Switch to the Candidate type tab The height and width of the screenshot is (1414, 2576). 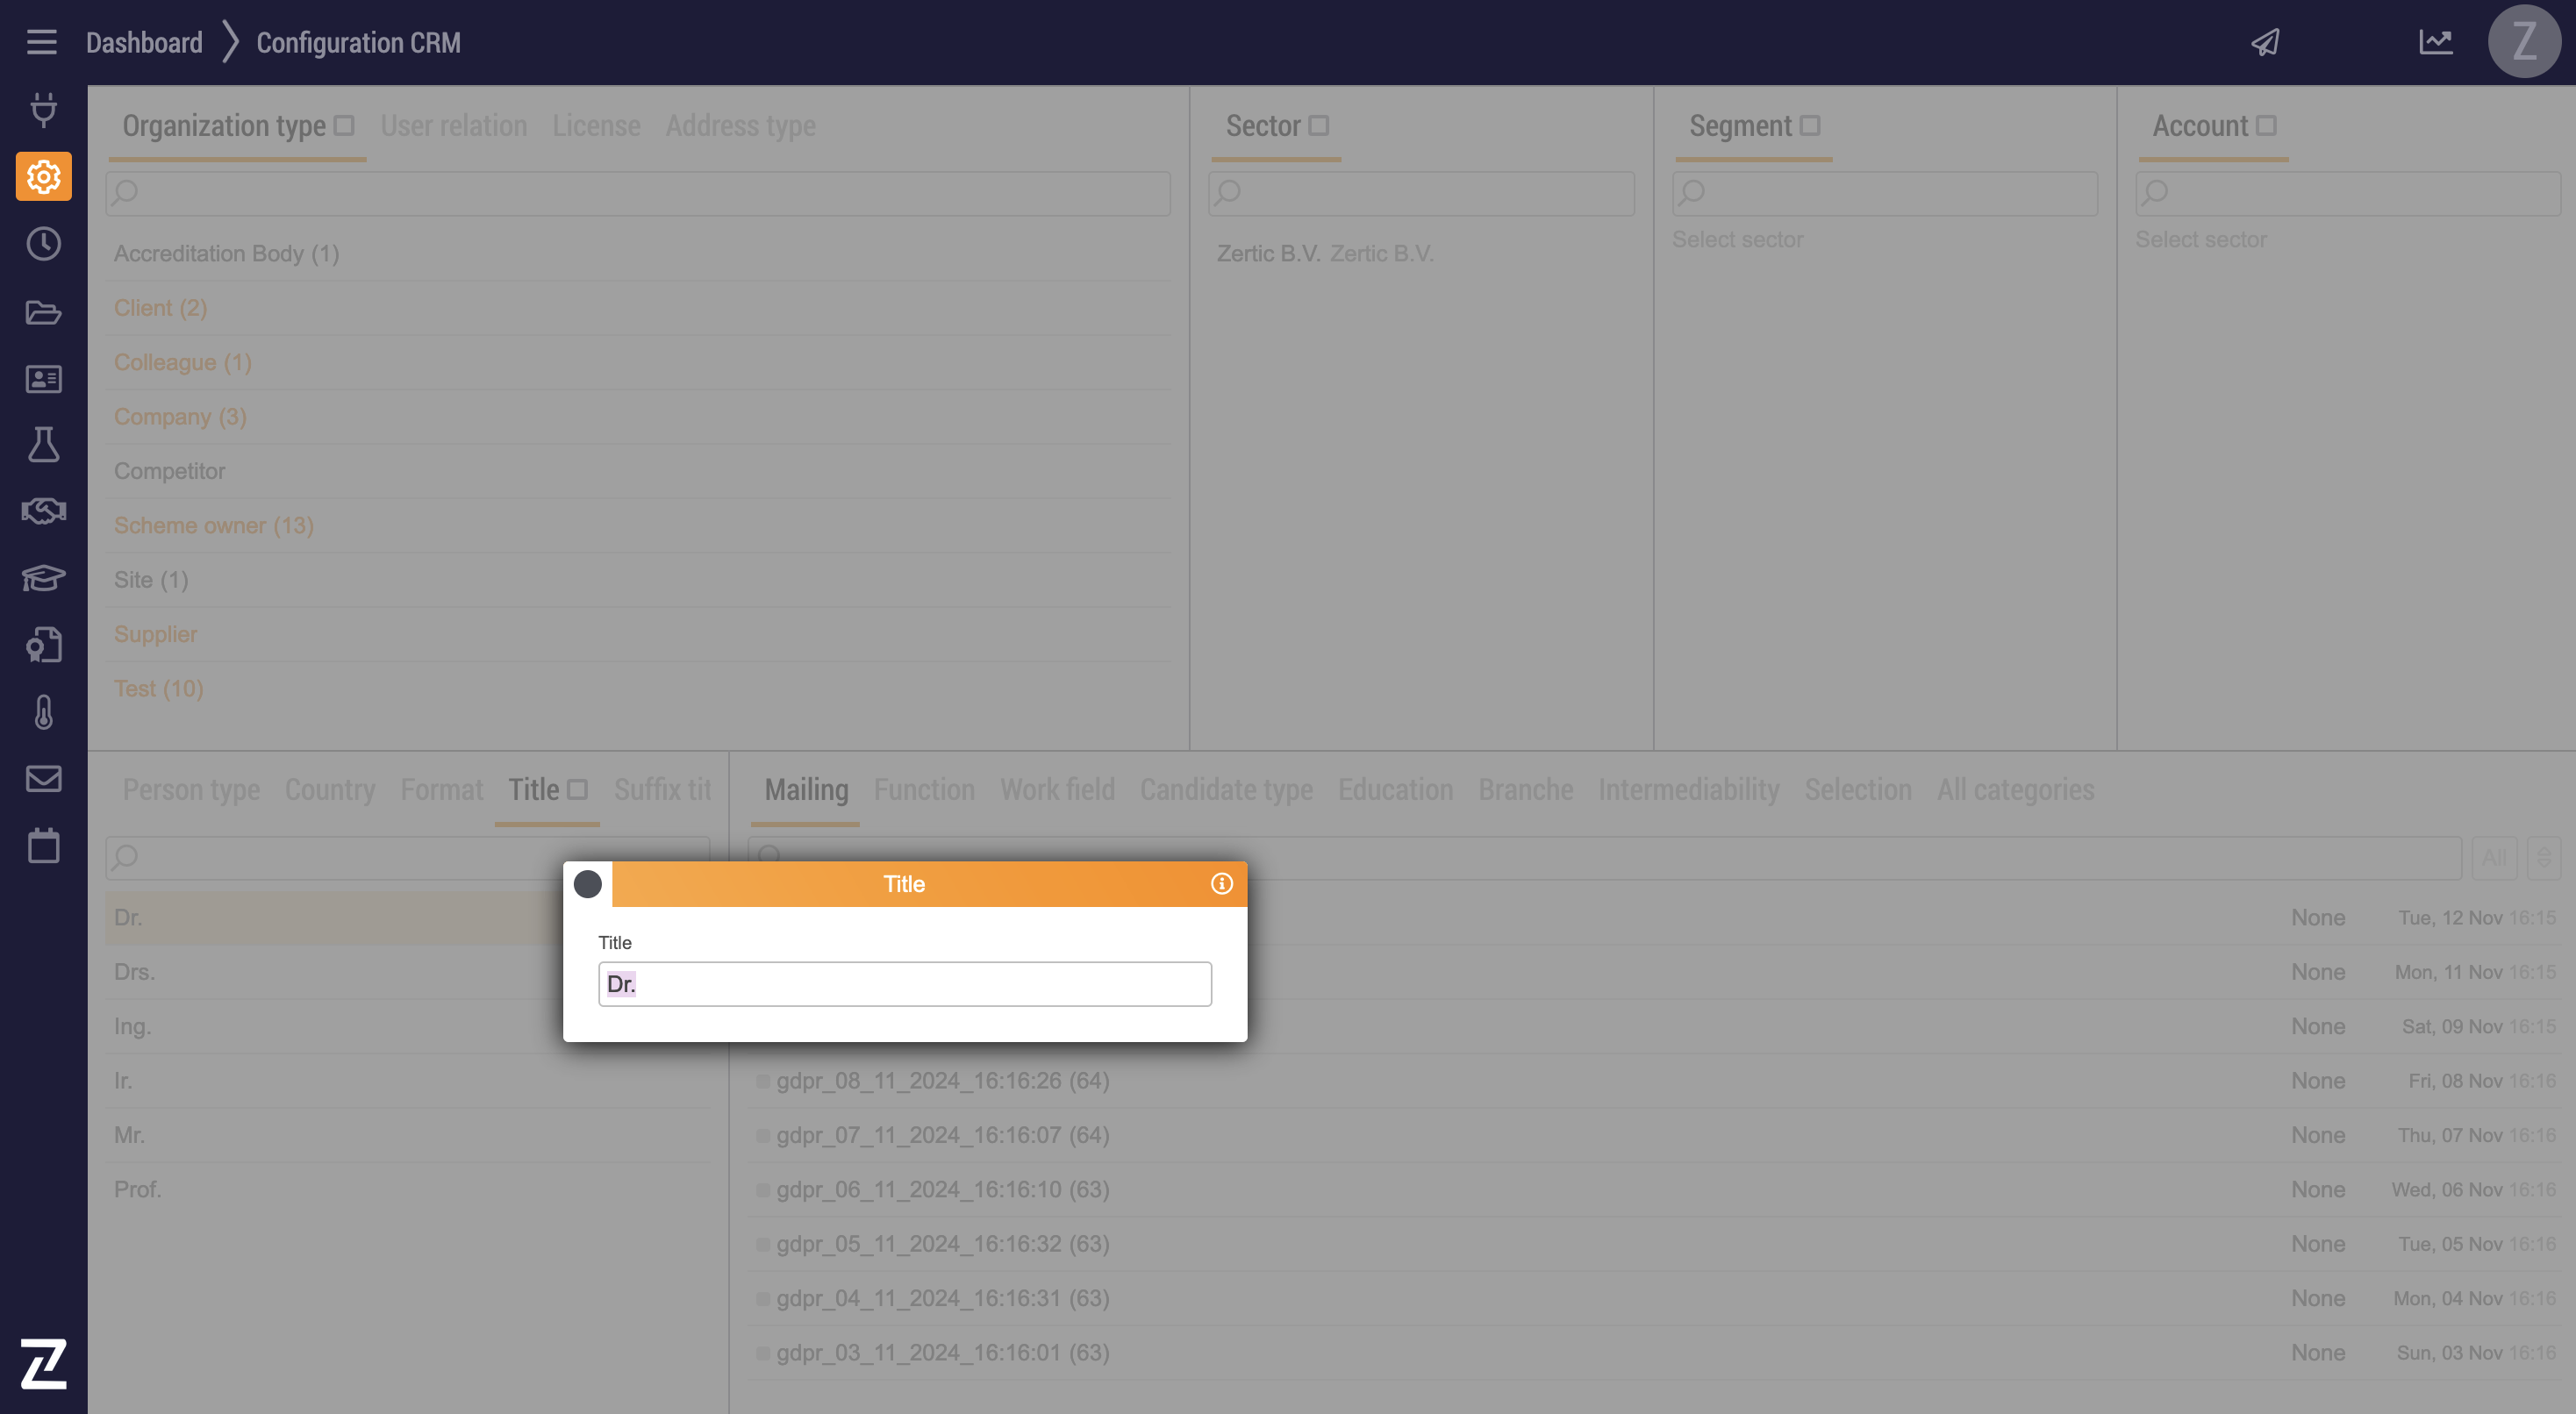coord(1226,790)
